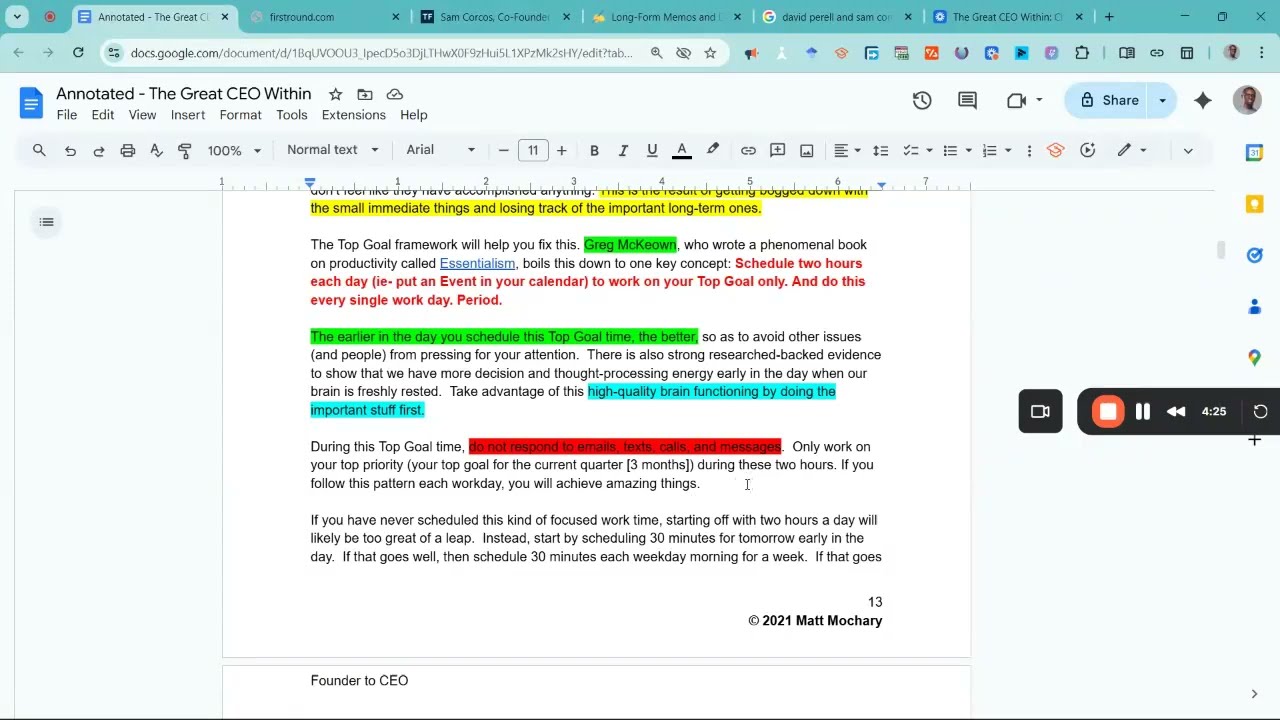
Task: Open Gemini sparkle icon
Action: (x=1203, y=100)
